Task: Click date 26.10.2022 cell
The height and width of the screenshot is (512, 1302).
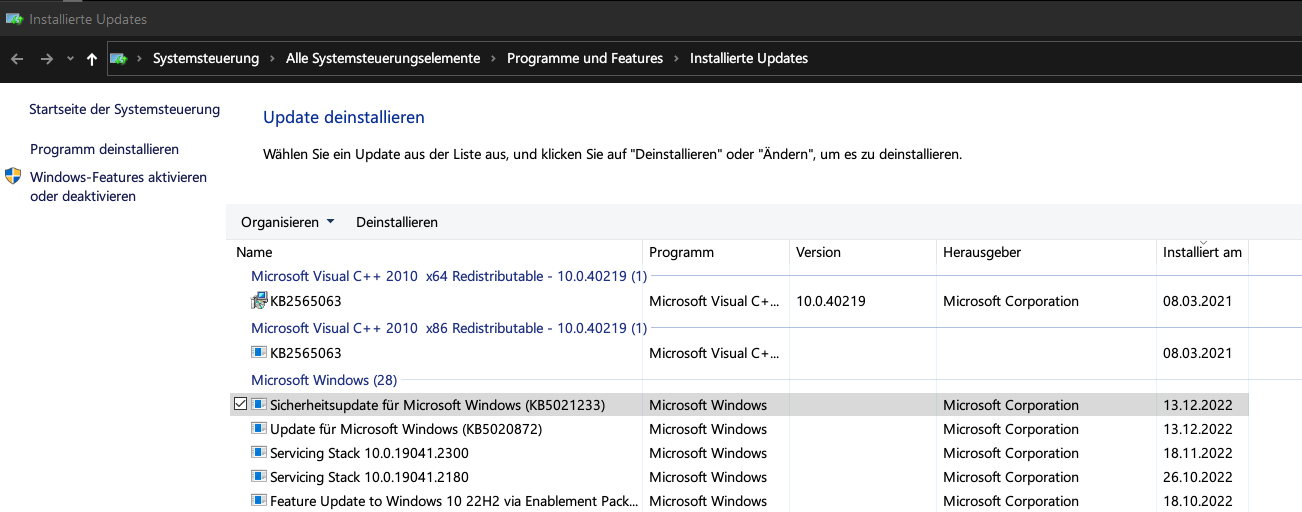Action: pos(1198,477)
